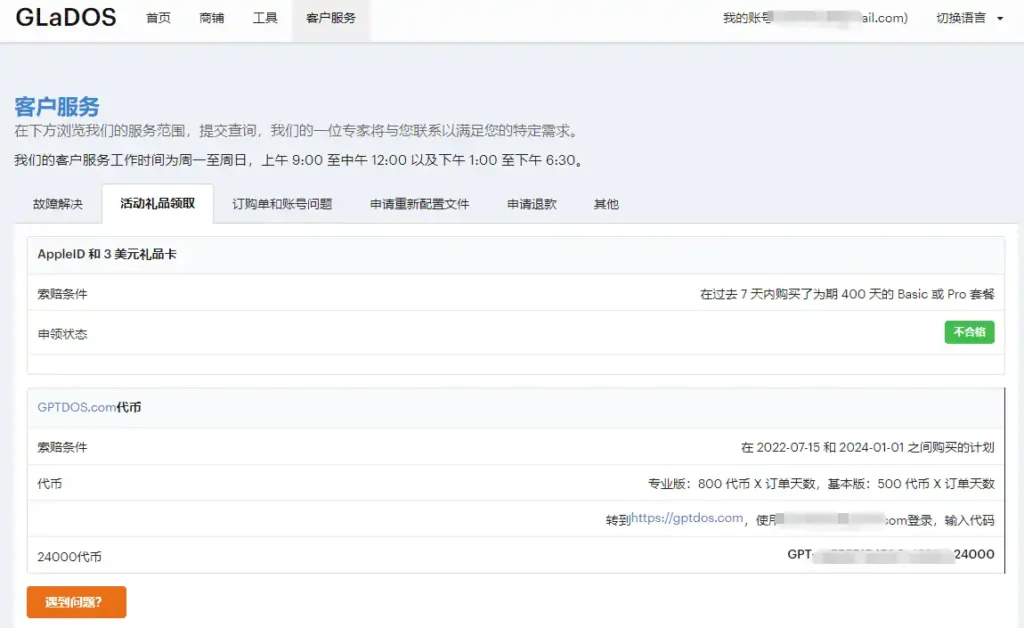Click the 24000代币 row label
The width and height of the screenshot is (1024, 628).
click(x=69, y=557)
